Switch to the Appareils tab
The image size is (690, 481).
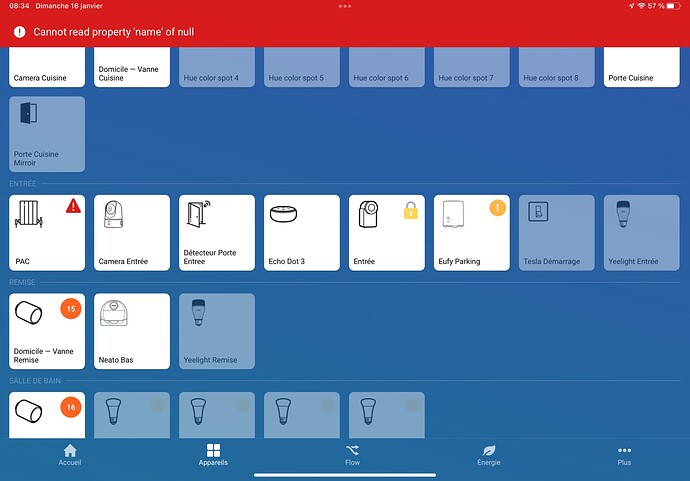point(213,455)
